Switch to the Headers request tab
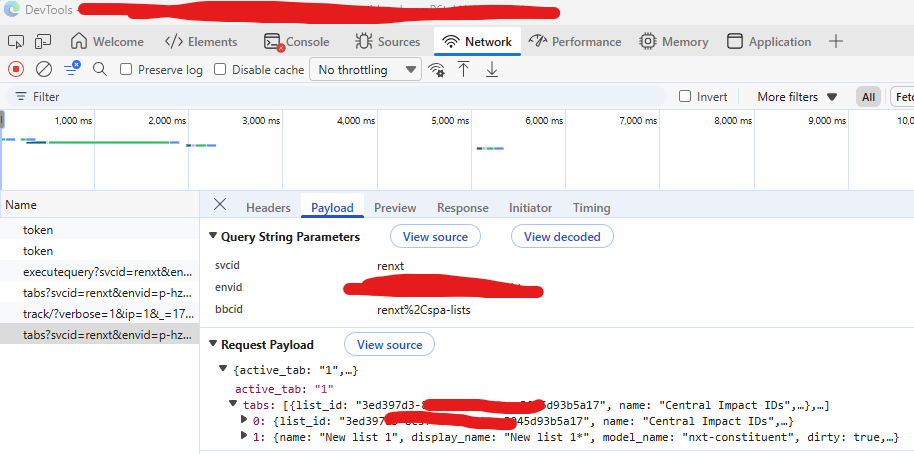Screen dimensions: 914x454 tap(268, 208)
